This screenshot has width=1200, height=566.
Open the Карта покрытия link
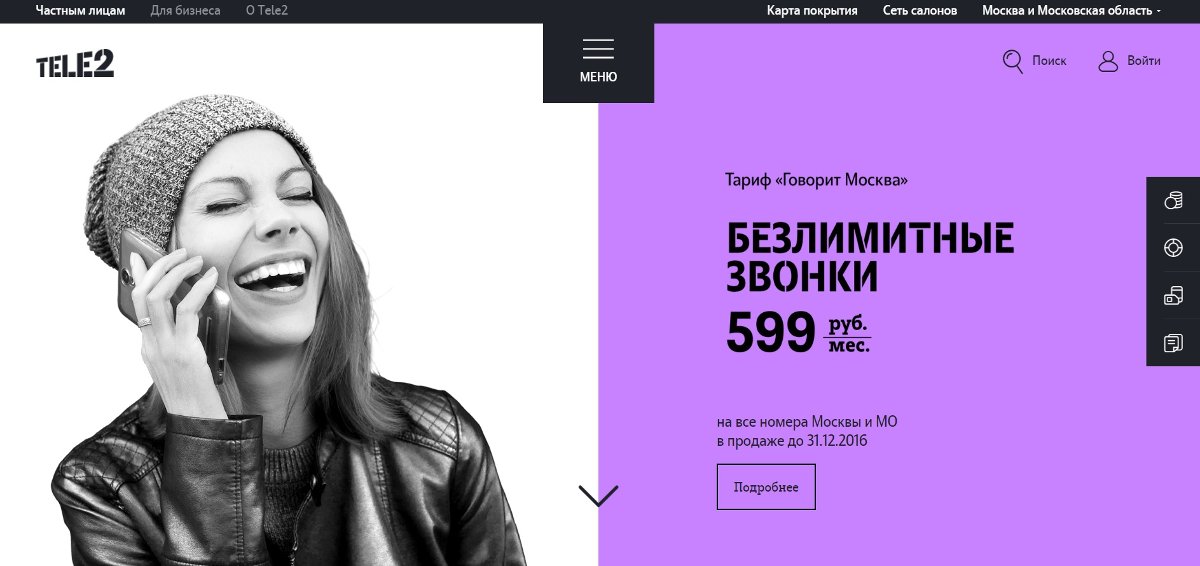812,11
